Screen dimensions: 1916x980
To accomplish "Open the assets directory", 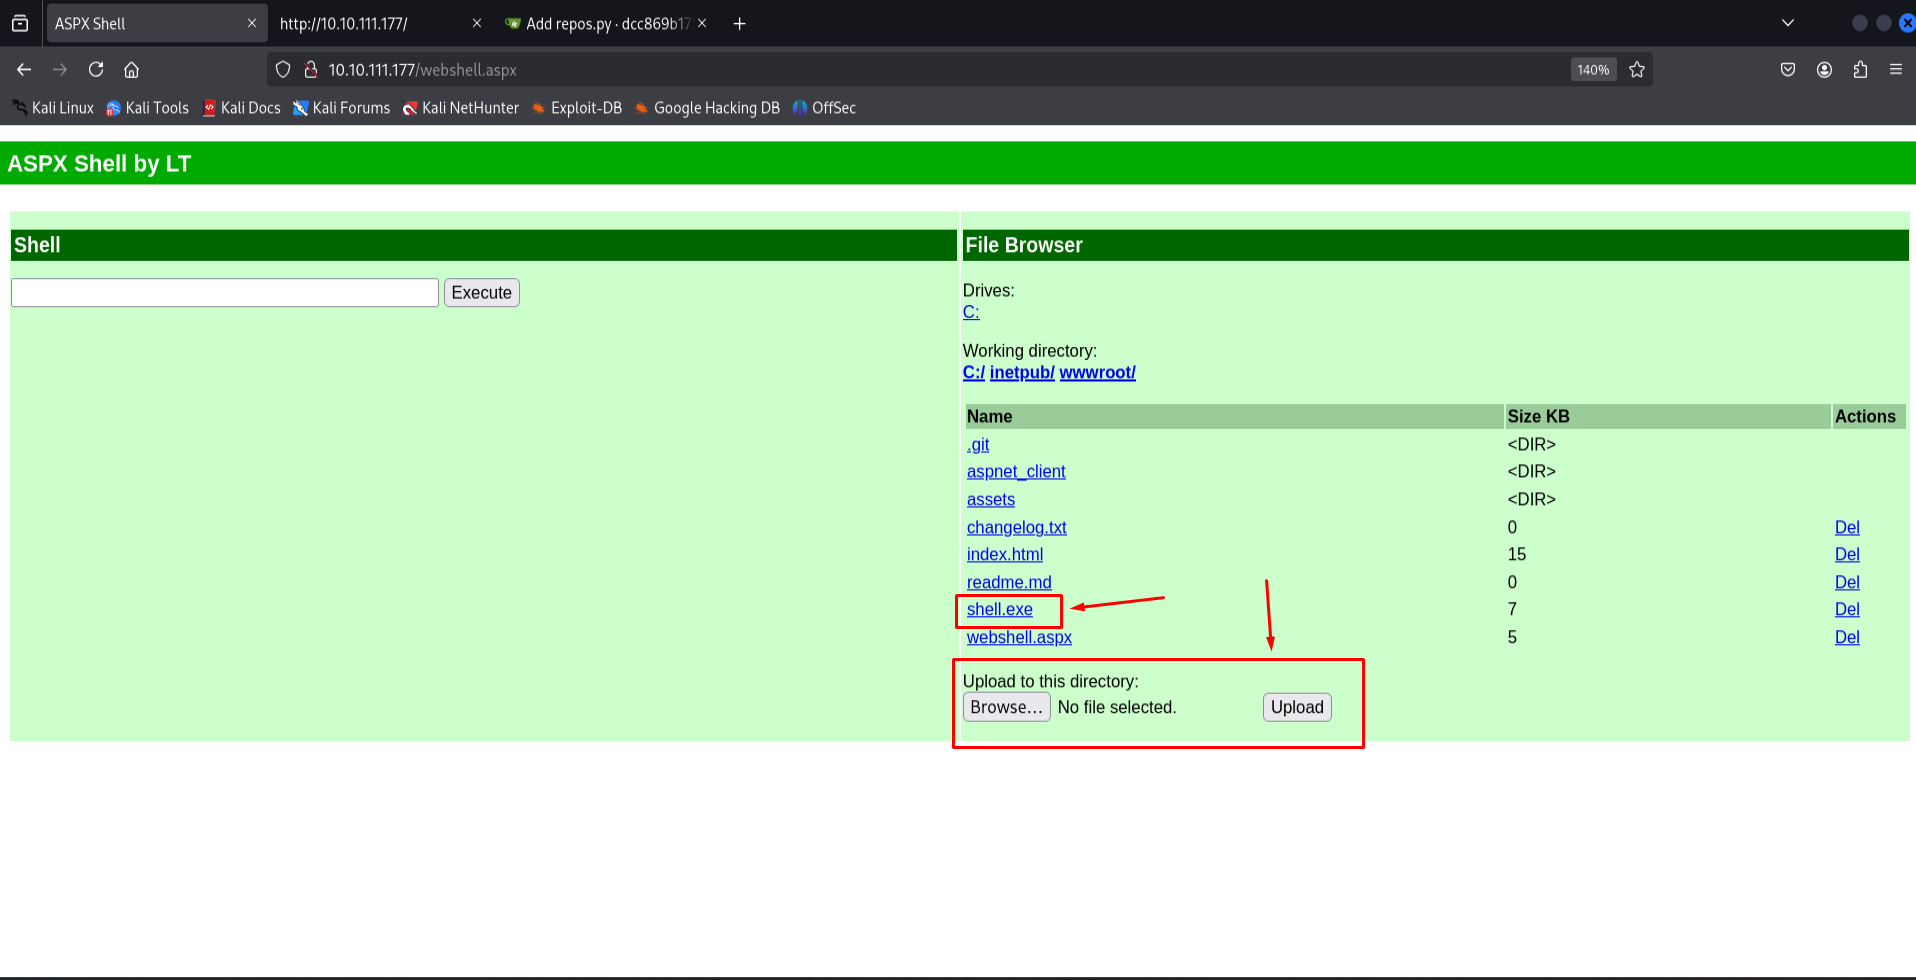I will [x=991, y=499].
